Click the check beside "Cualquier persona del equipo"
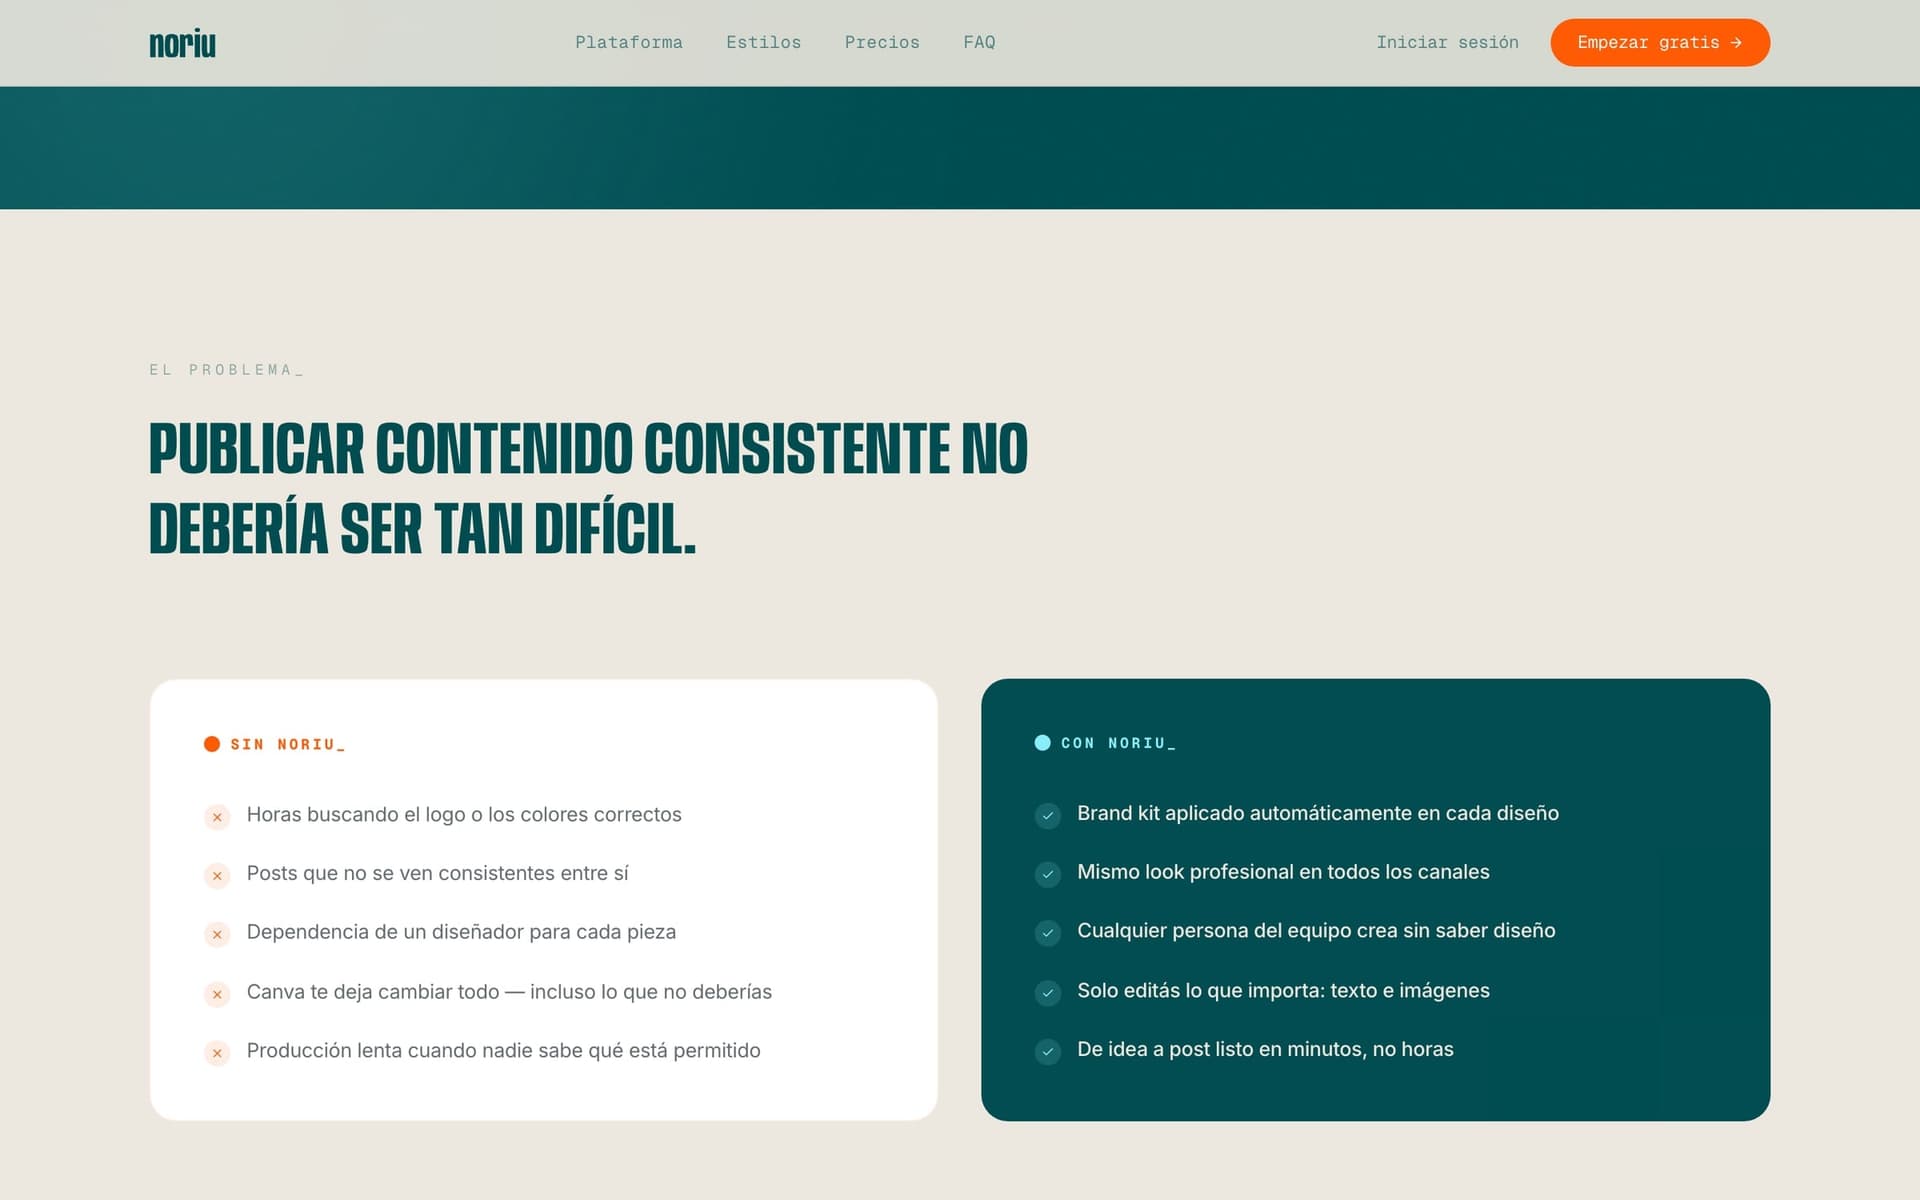1920x1200 pixels. point(1047,934)
